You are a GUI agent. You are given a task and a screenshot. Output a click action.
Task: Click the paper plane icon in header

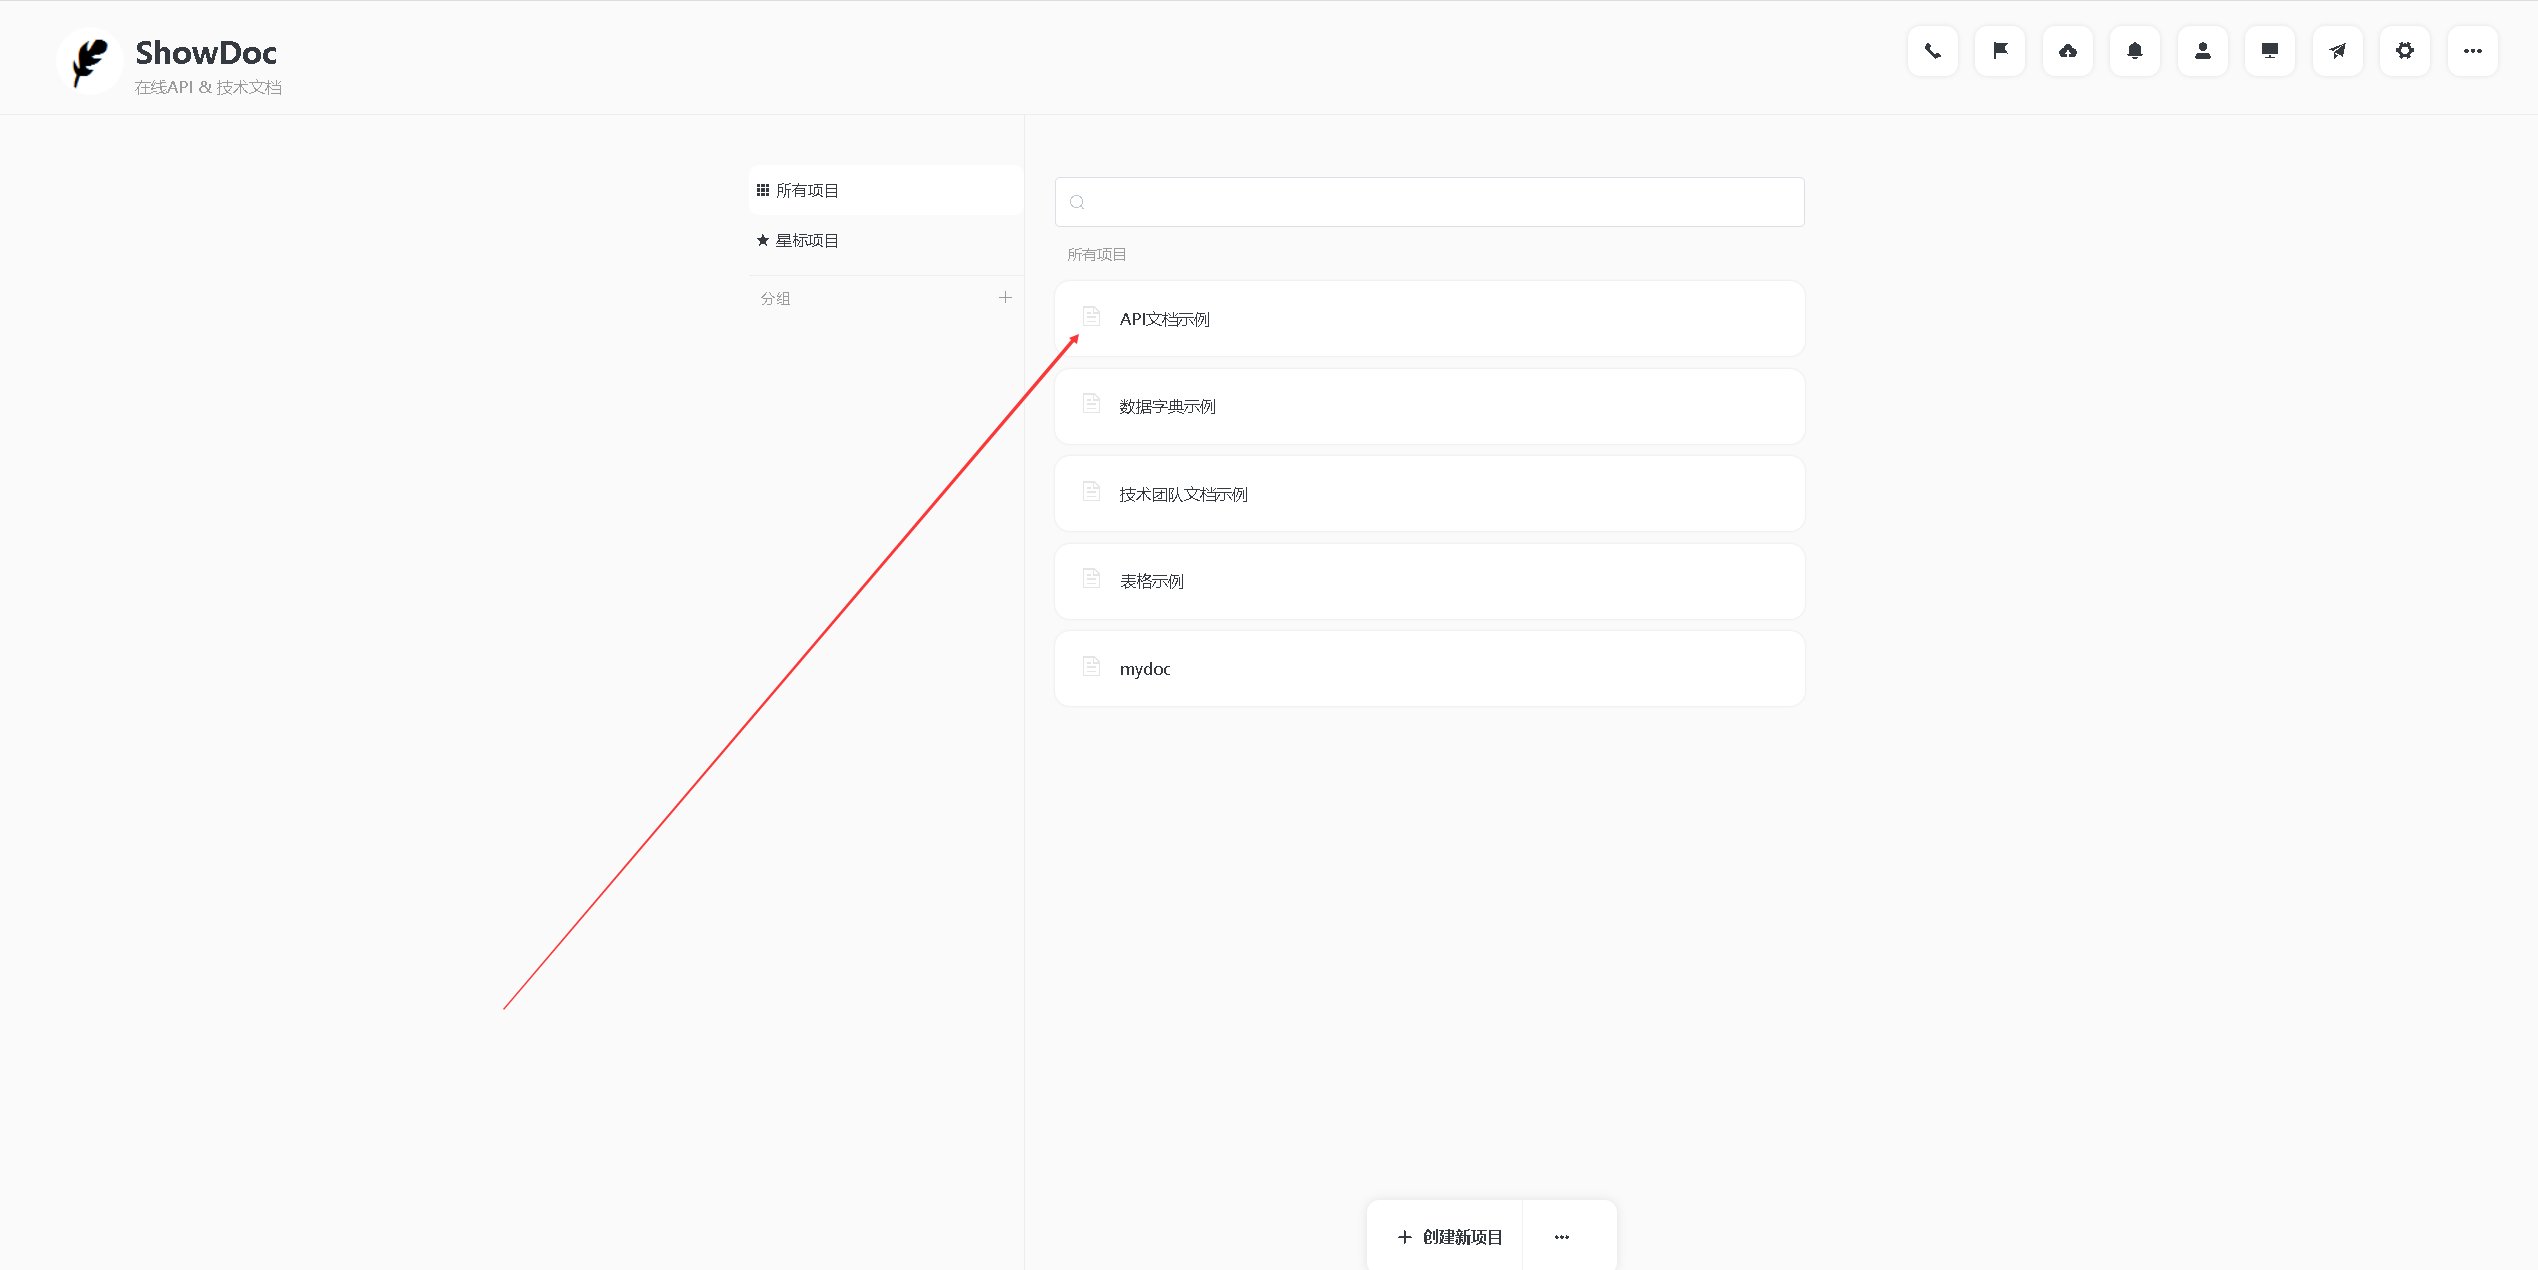(2337, 51)
